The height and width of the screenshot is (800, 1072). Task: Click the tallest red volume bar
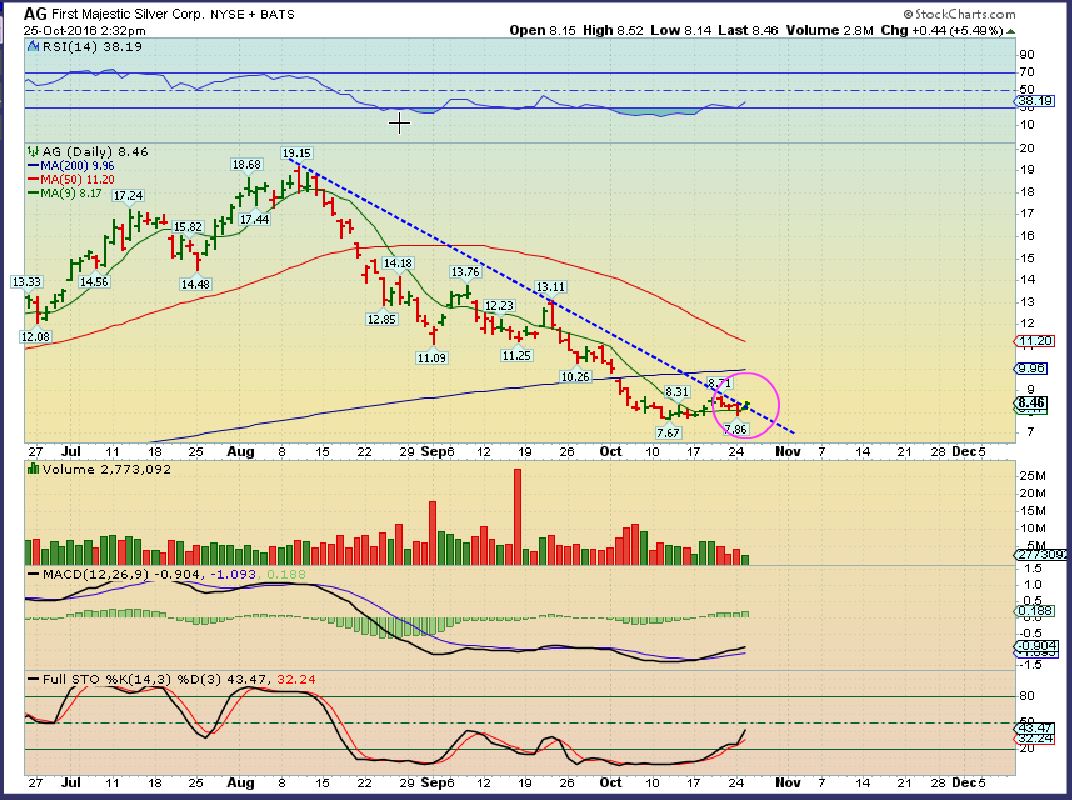pyautogui.click(x=518, y=516)
